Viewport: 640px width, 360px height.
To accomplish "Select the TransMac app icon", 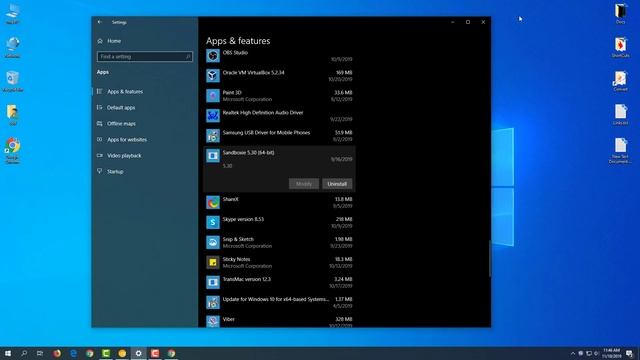I will [213, 282].
